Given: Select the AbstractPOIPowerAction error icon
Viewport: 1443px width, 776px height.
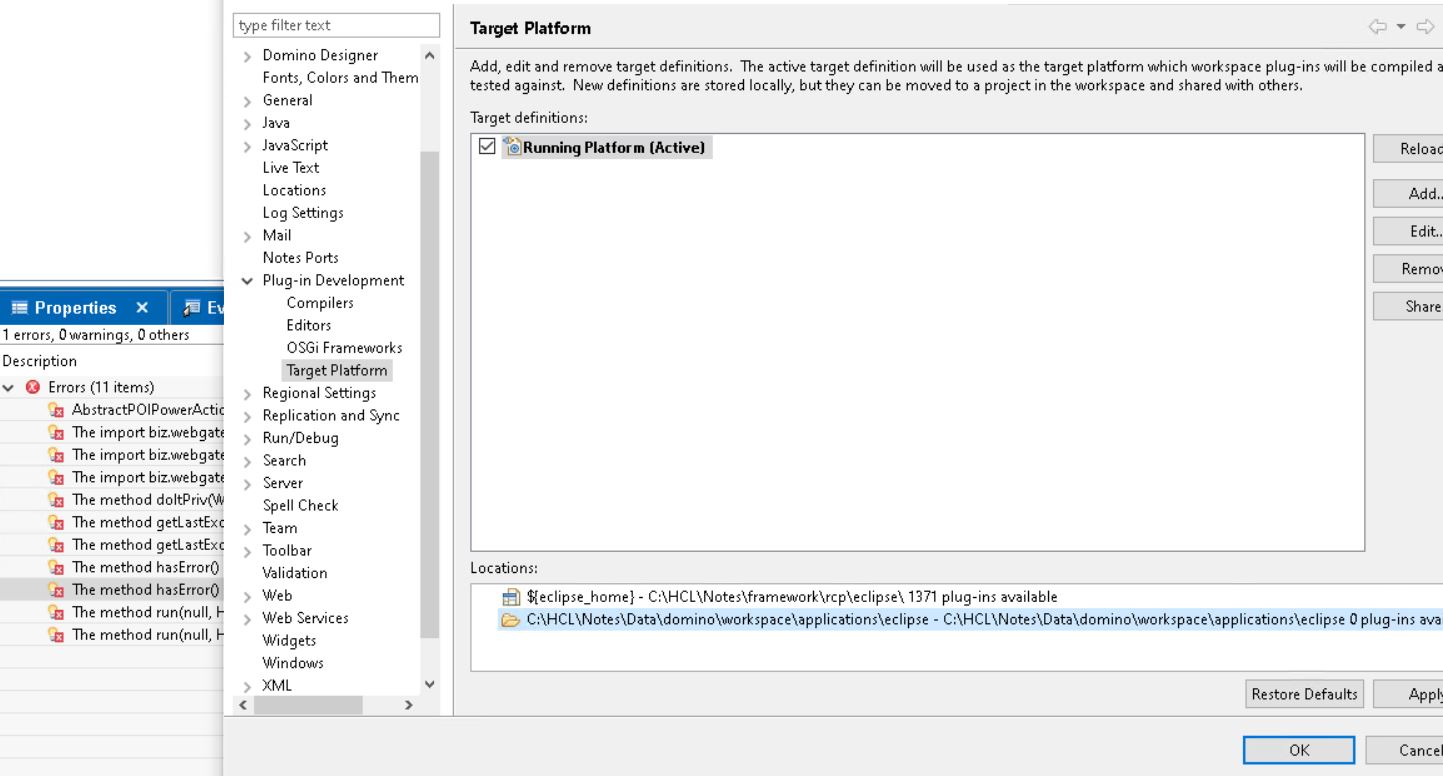Looking at the screenshot, I should [x=57, y=410].
